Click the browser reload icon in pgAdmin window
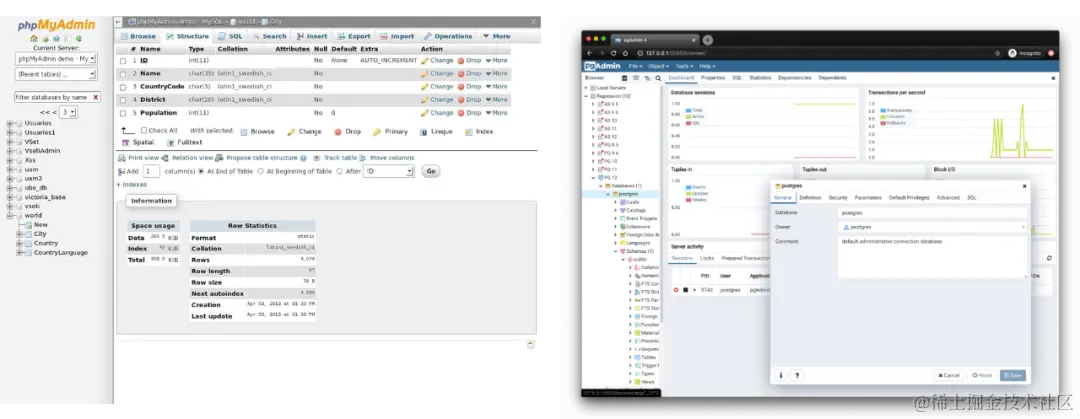Viewport: 1080px width, 419px height. coord(613,53)
